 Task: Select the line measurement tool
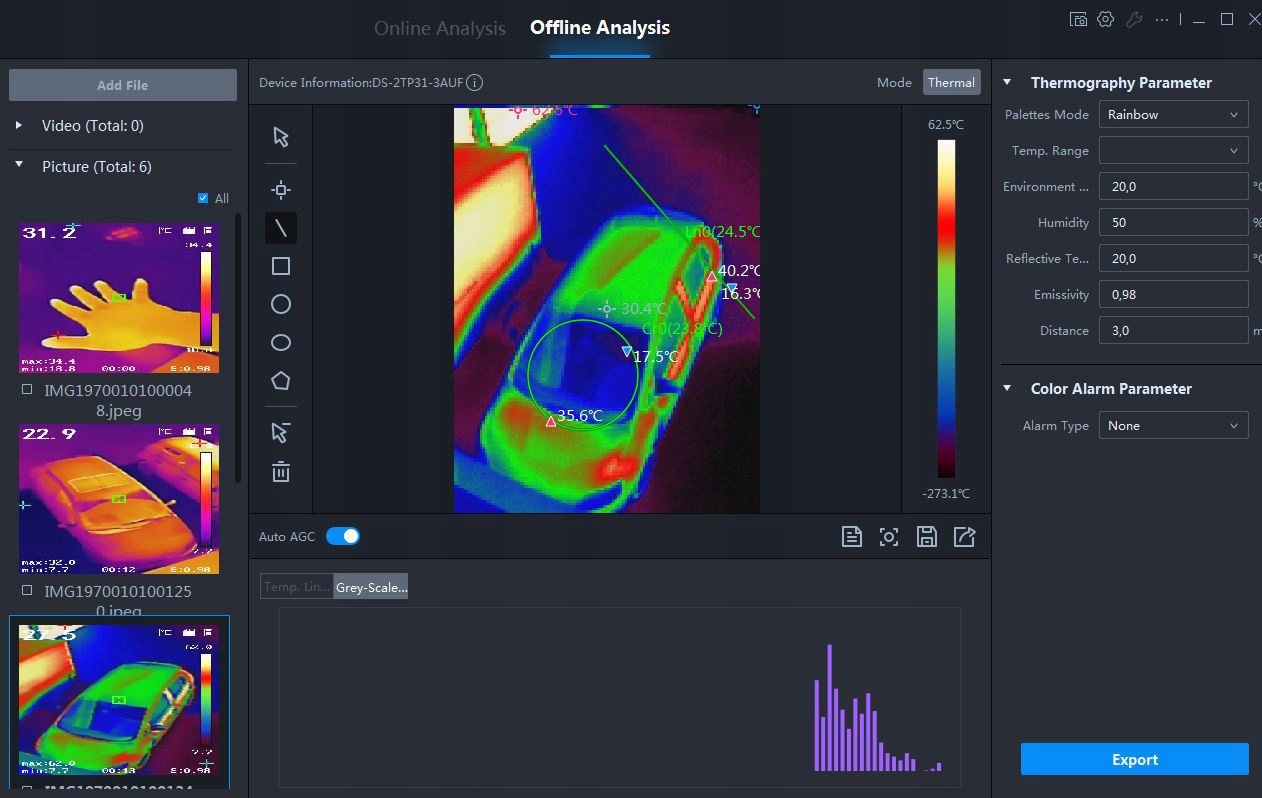[x=281, y=228]
